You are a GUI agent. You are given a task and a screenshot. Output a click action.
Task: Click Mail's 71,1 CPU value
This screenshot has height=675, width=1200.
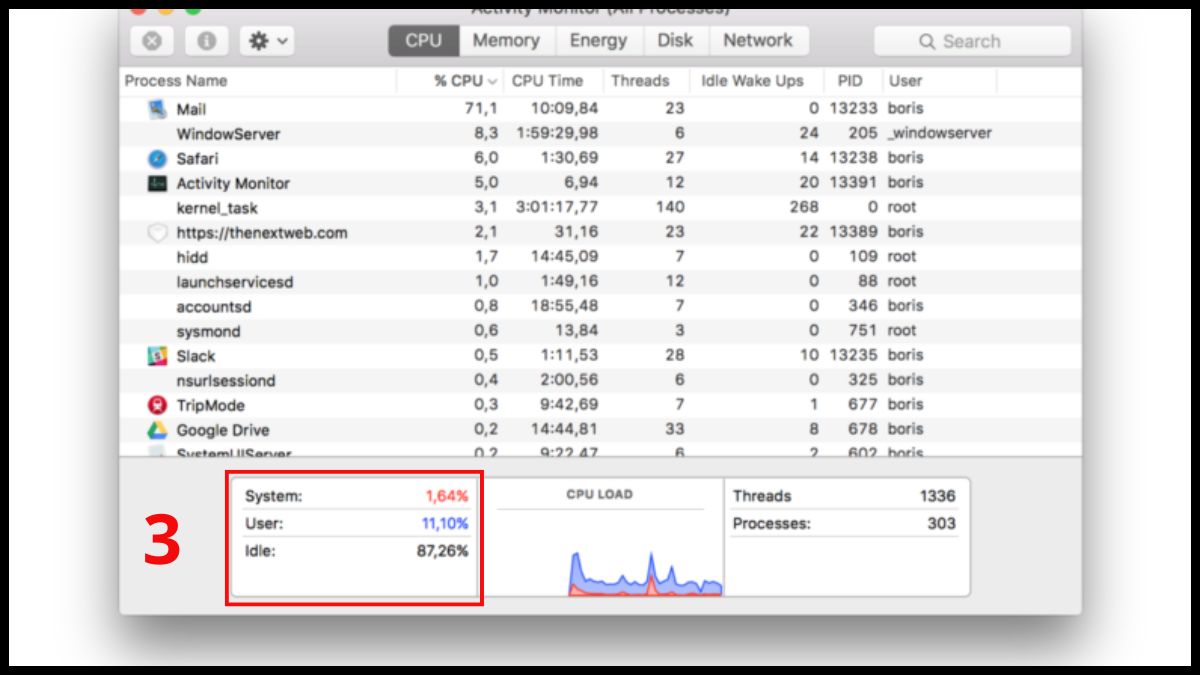(482, 108)
